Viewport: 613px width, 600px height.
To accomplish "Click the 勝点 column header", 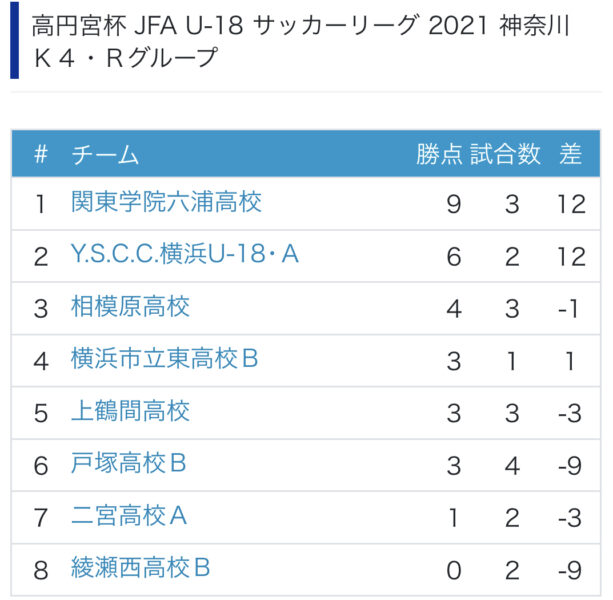I will tap(440, 154).
